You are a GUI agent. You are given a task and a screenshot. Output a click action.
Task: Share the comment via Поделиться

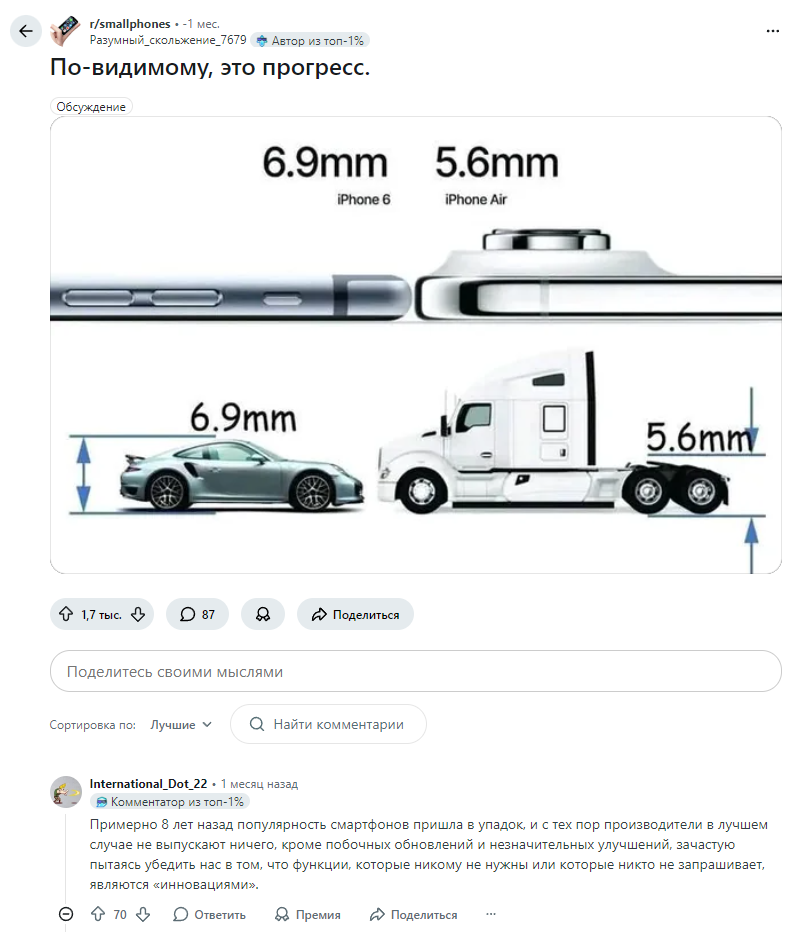[413, 914]
